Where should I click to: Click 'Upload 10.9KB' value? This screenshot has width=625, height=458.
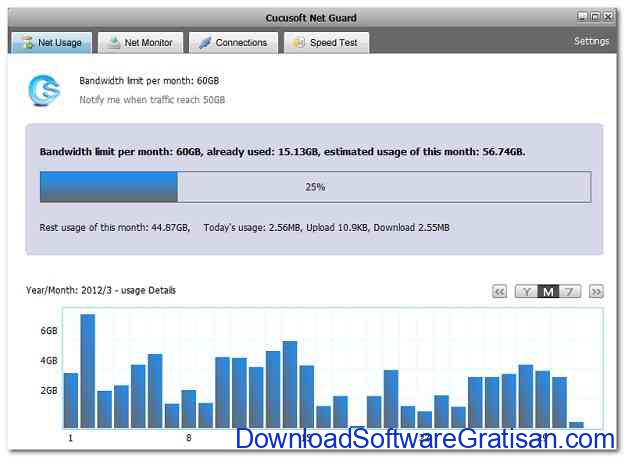tap(337, 228)
